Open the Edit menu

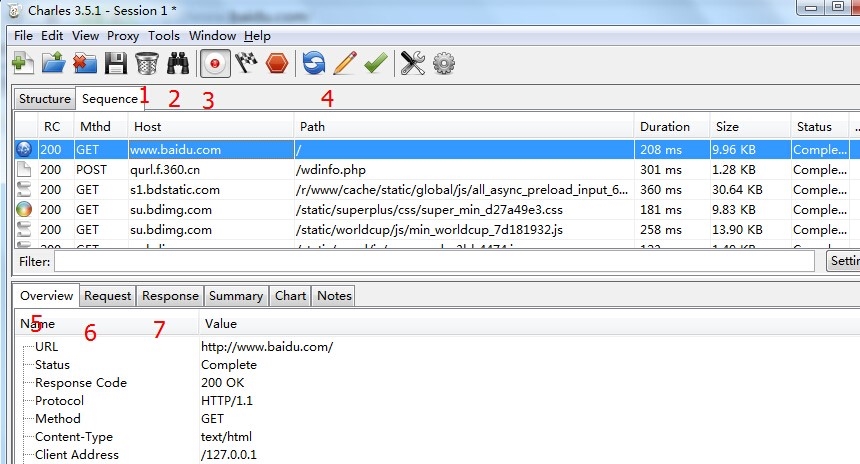click(x=52, y=36)
